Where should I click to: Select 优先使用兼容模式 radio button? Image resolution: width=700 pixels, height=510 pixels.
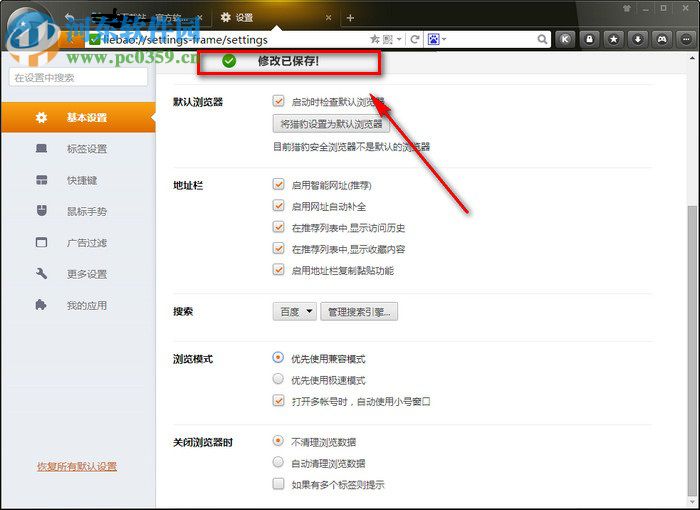(278, 358)
